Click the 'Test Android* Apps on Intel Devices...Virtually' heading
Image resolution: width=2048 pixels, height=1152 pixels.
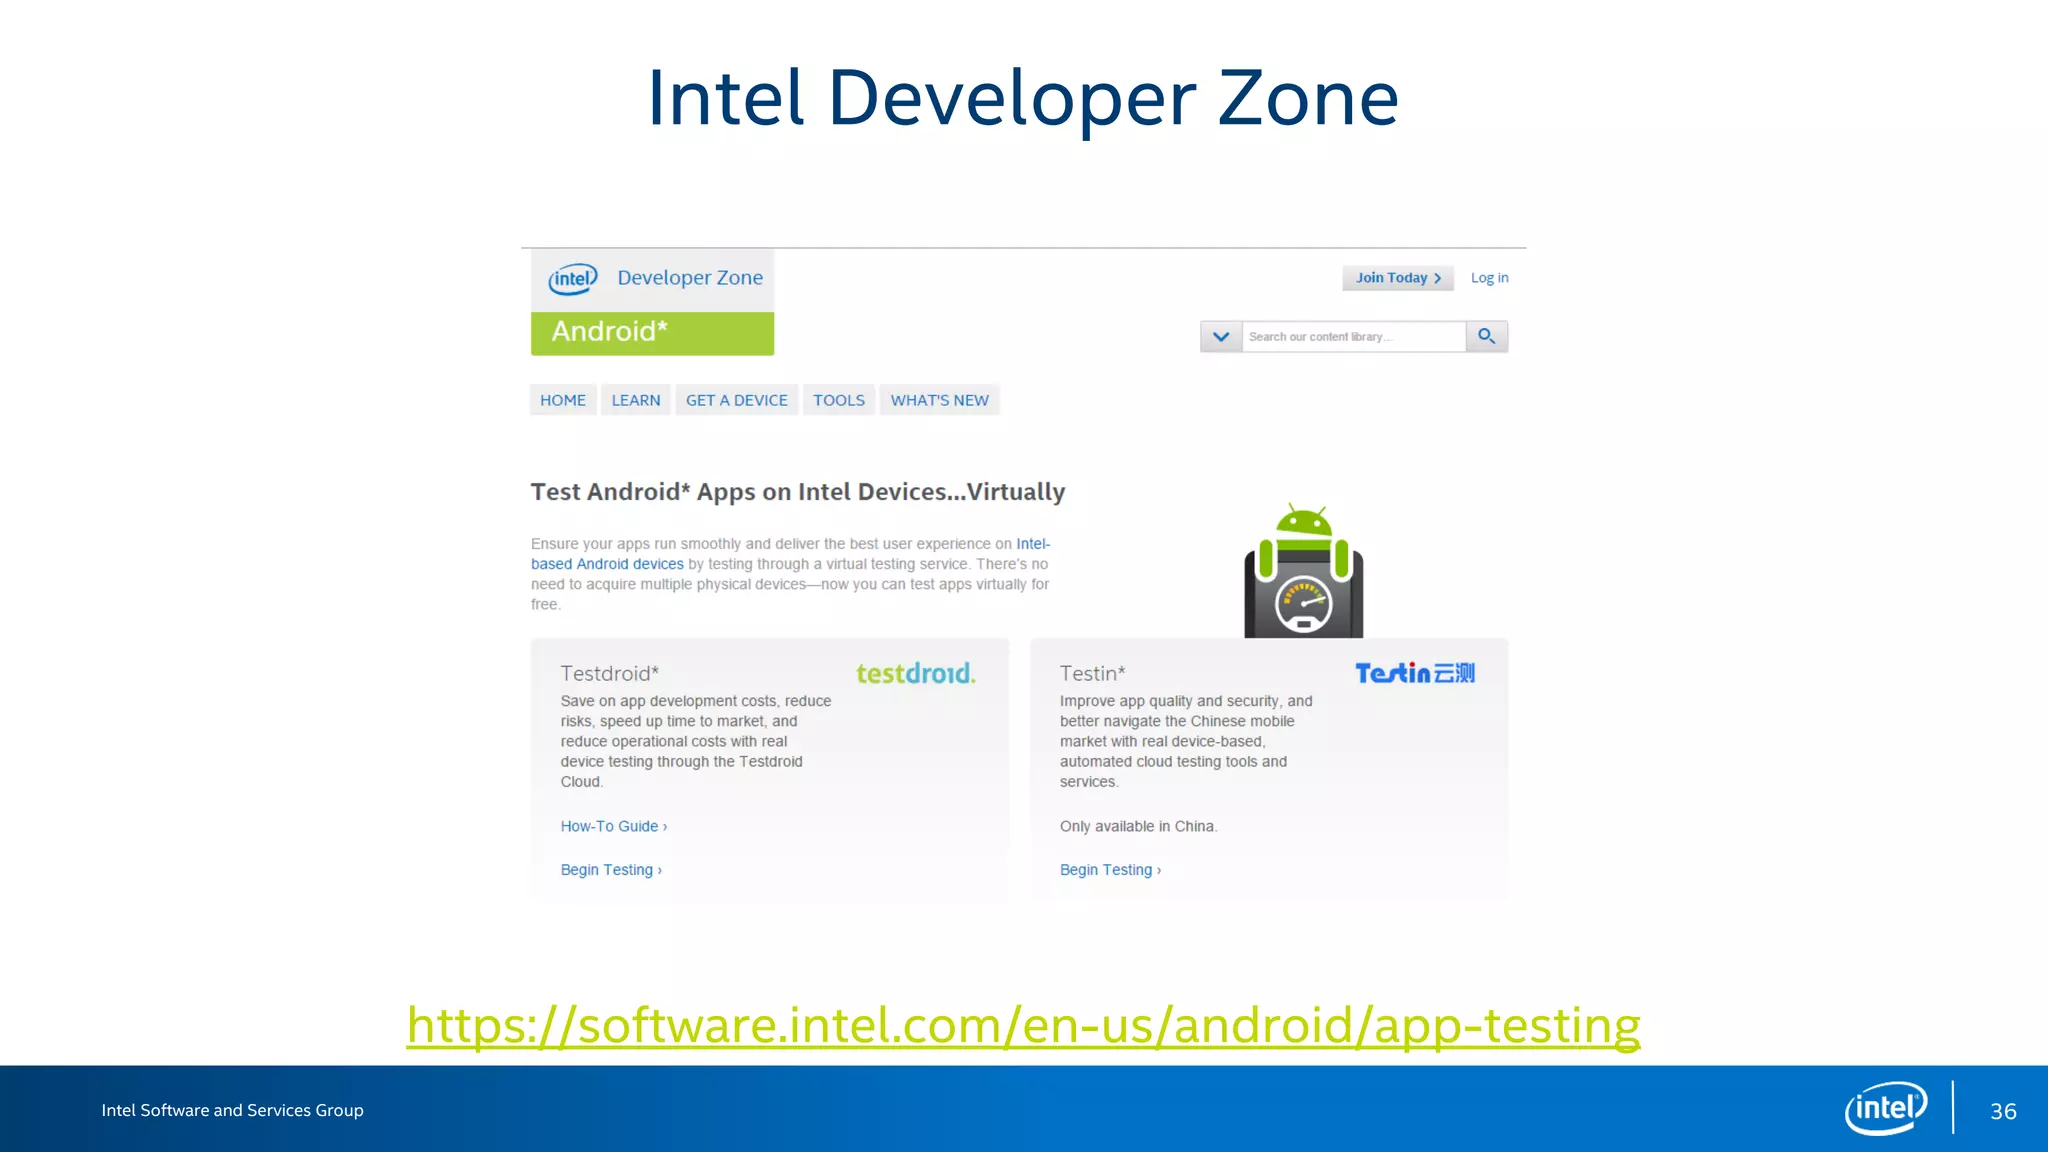pyautogui.click(x=798, y=492)
